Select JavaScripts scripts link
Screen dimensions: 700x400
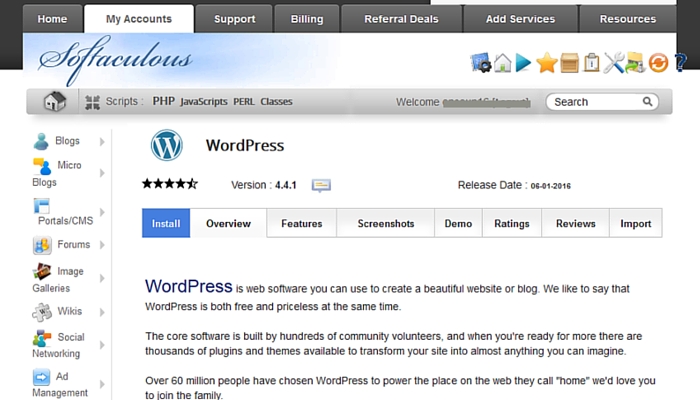click(204, 102)
